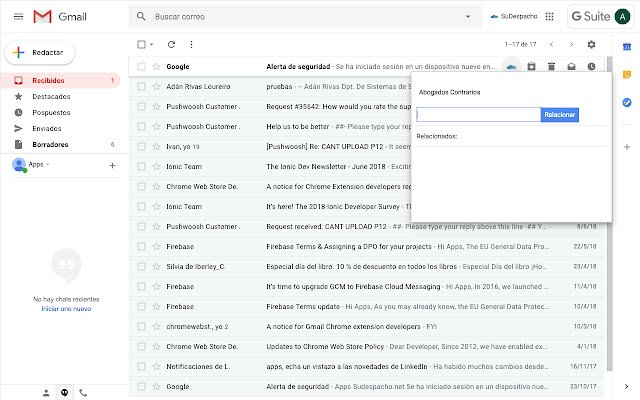Image resolution: width=640 pixels, height=400 pixels.
Task: Click the Buscar correo search field
Action: coord(306,16)
